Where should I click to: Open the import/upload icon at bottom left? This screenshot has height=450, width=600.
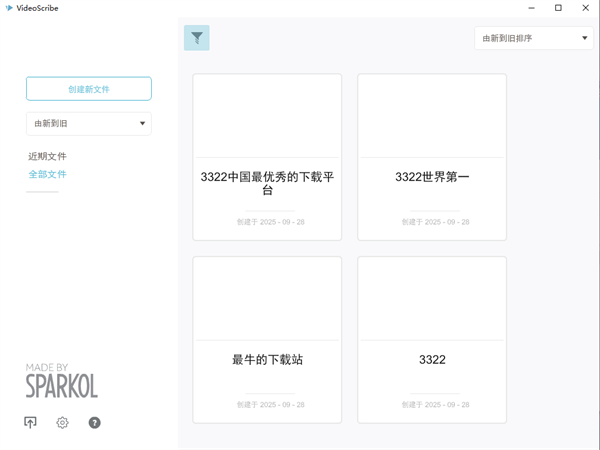click(x=30, y=422)
